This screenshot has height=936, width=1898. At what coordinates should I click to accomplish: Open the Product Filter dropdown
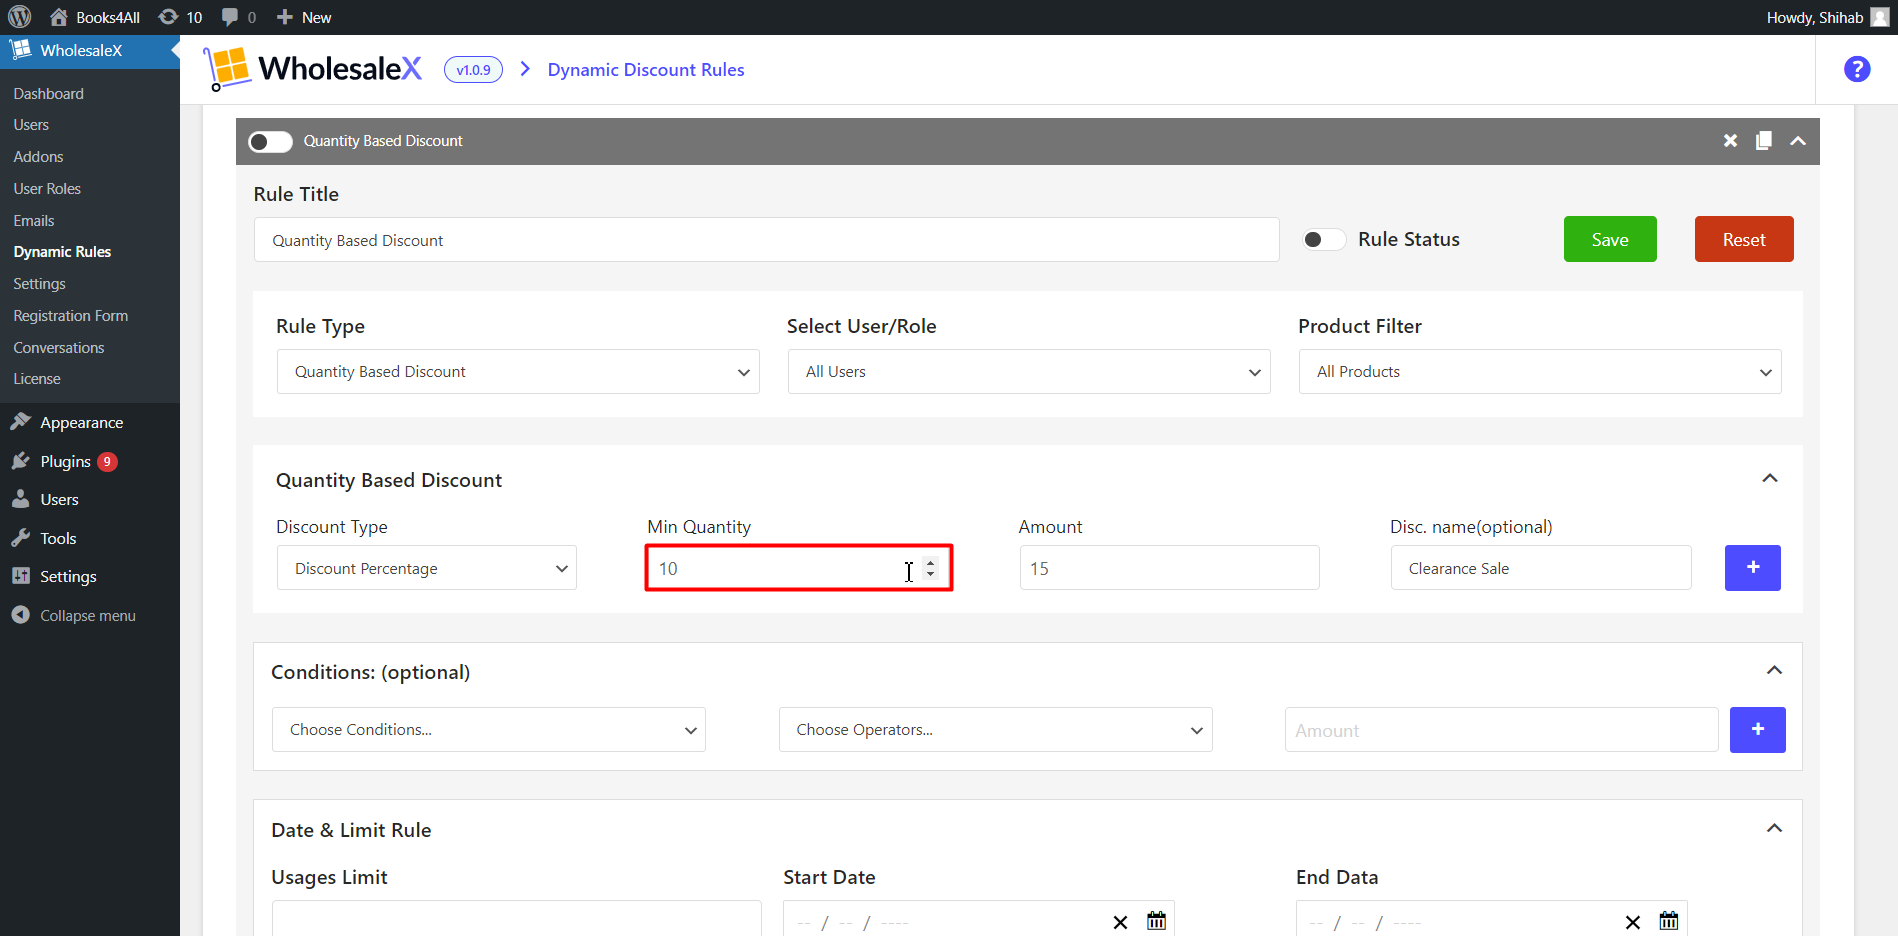pyautogui.click(x=1540, y=372)
